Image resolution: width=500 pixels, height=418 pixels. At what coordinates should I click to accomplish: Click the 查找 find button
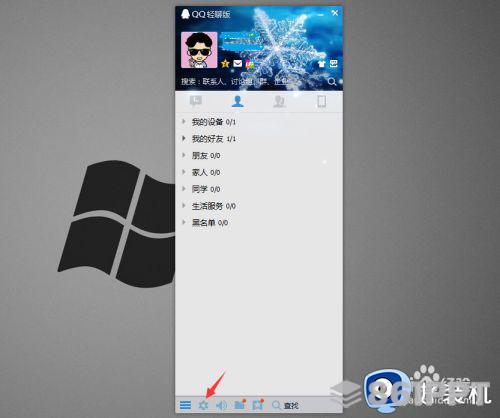[285, 405]
